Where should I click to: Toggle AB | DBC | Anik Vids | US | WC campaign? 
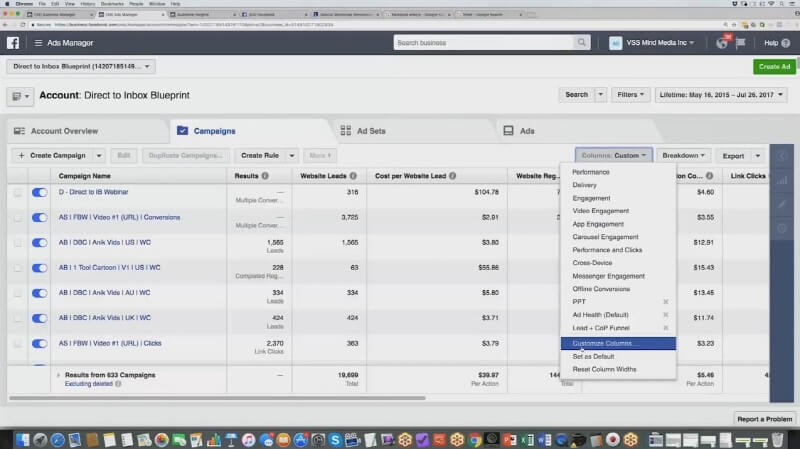point(39,243)
